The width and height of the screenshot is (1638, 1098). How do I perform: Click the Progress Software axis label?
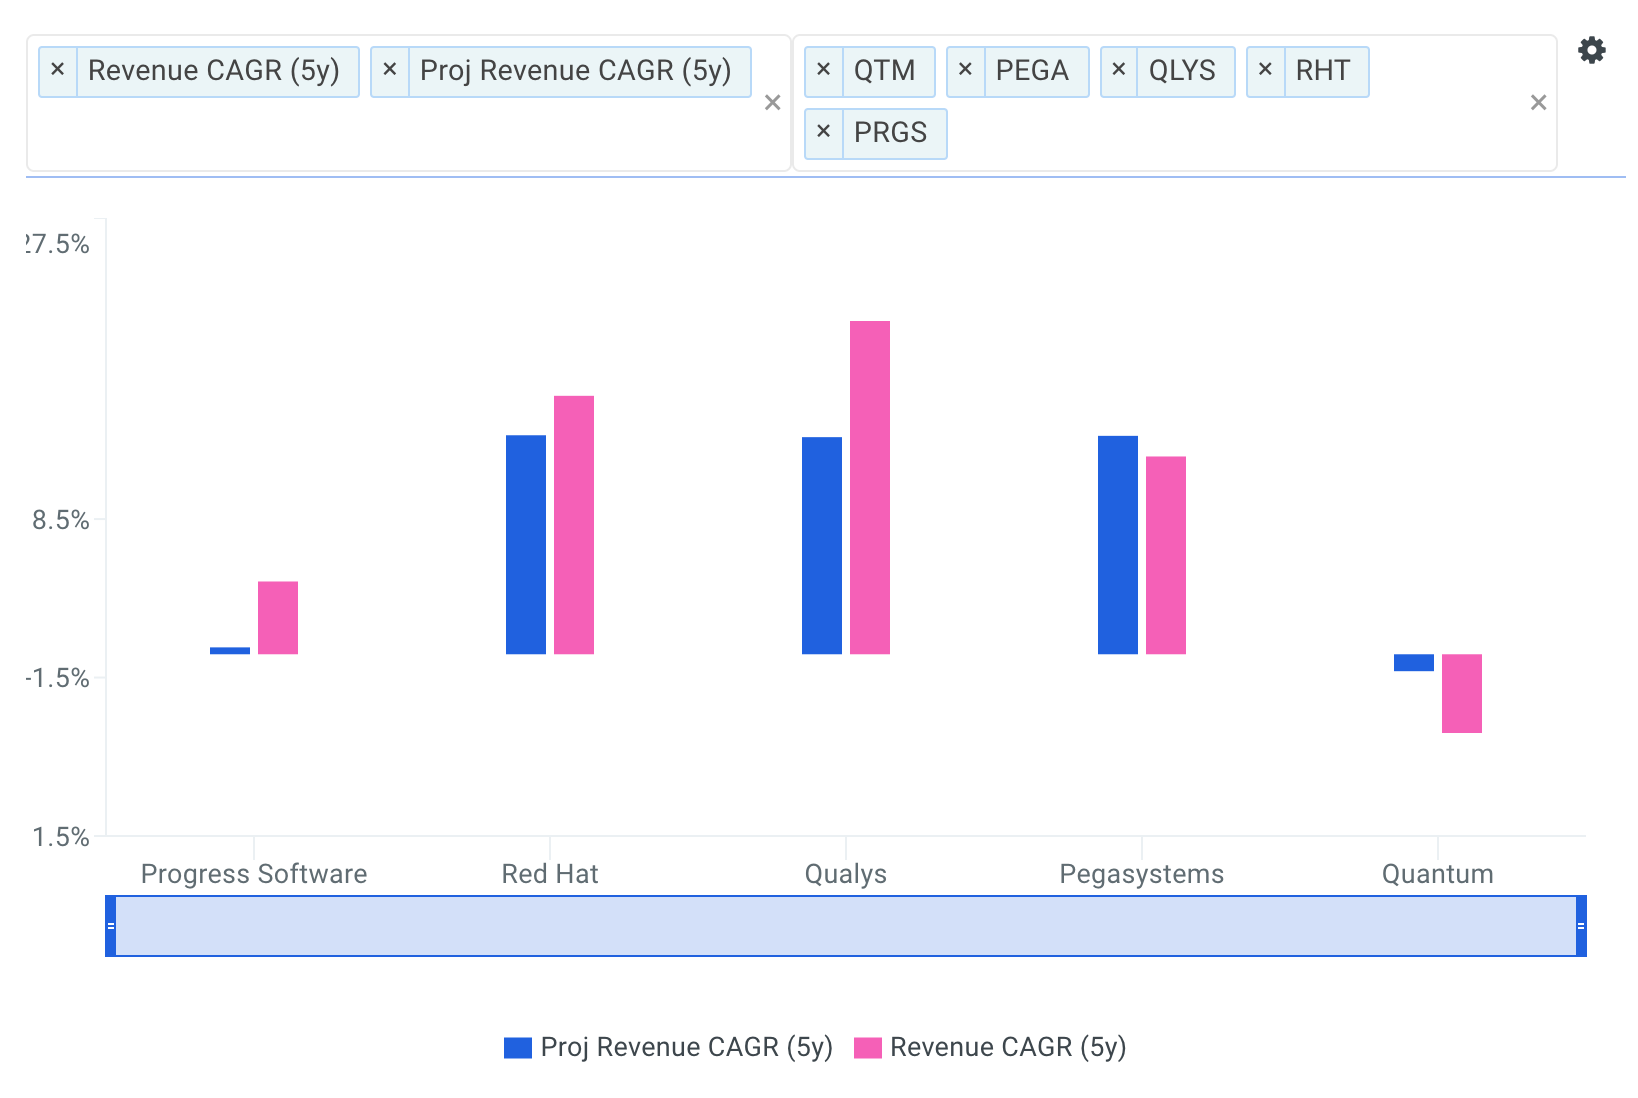point(254,874)
